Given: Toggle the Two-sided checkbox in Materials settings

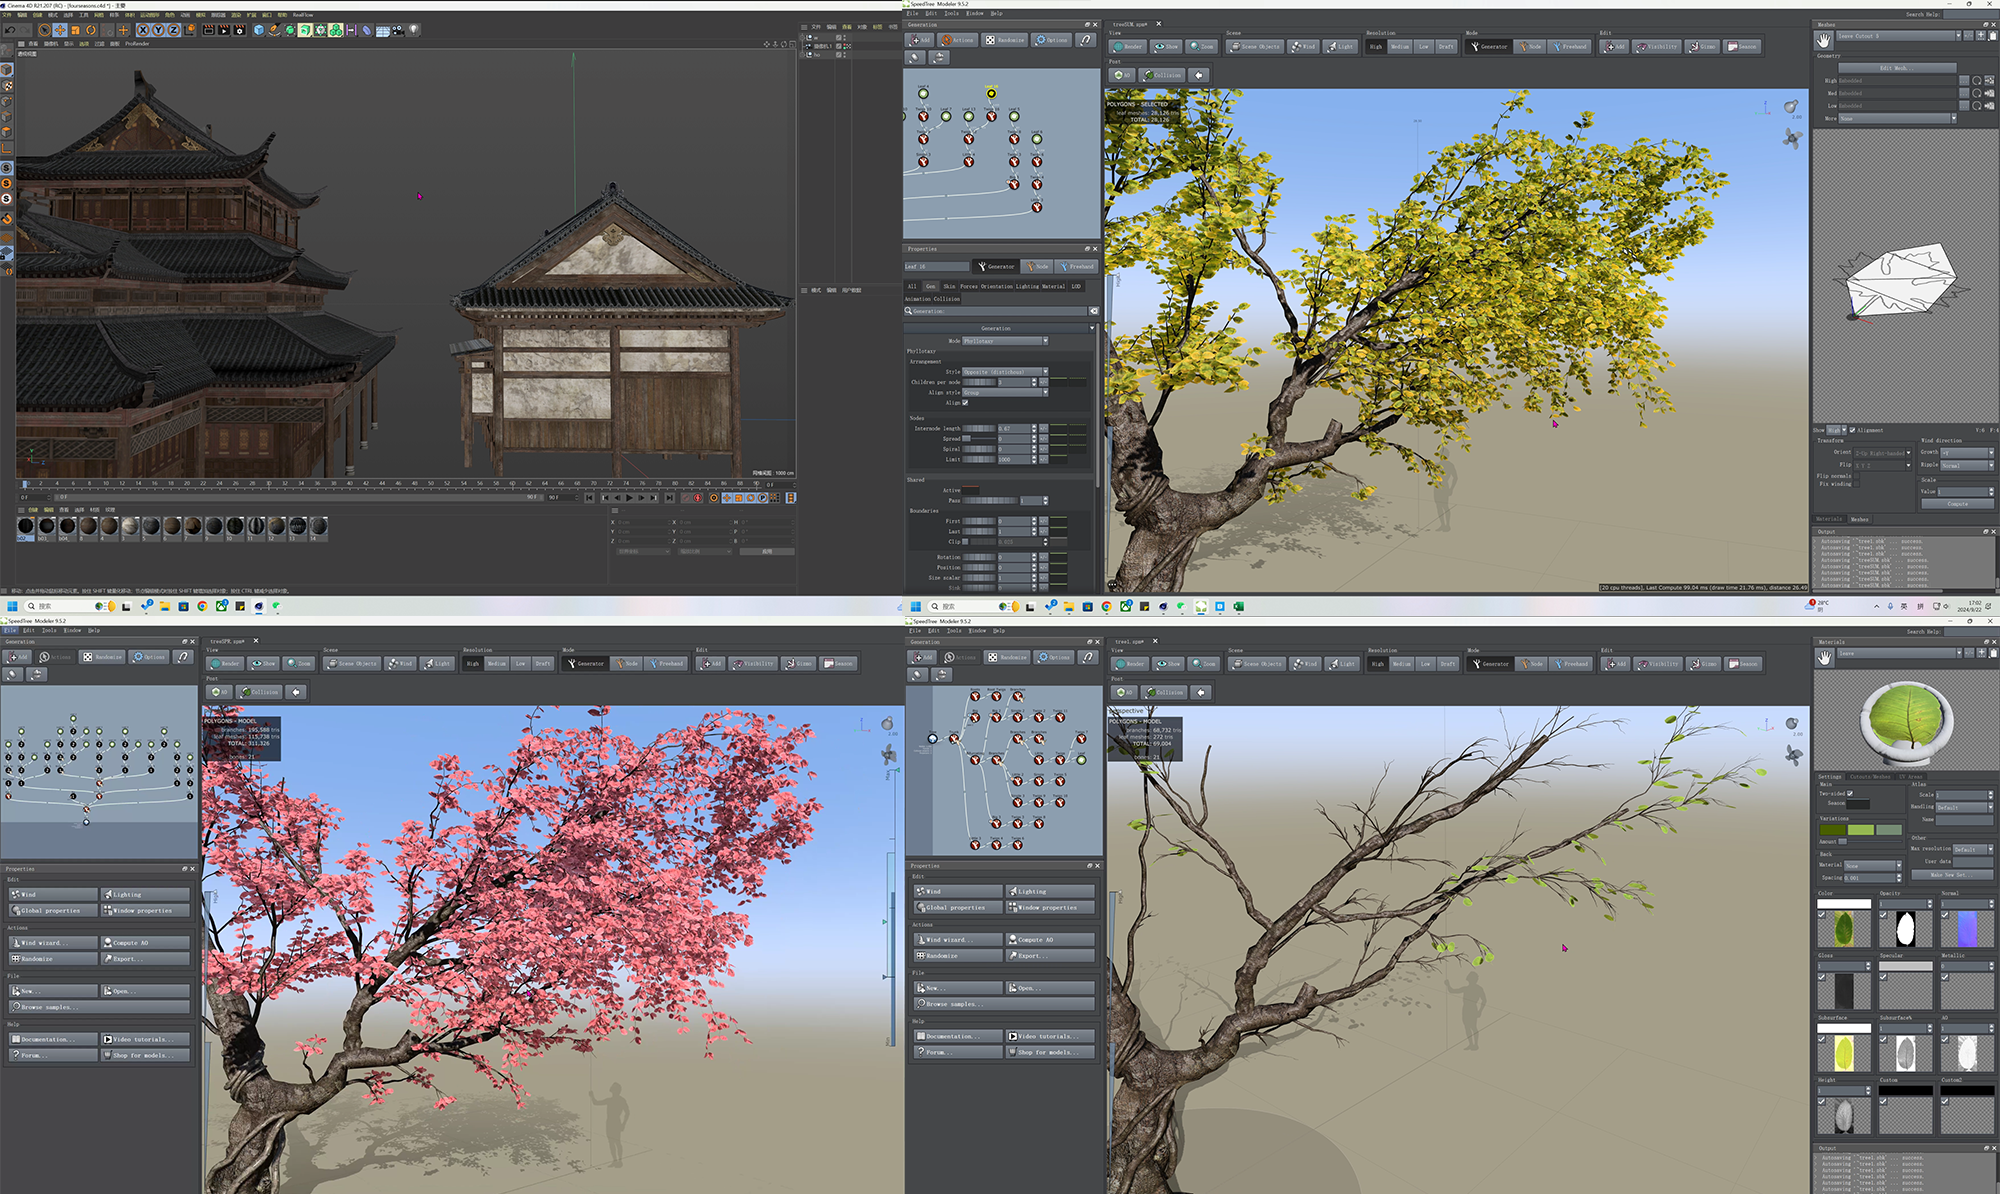Looking at the screenshot, I should tap(1850, 793).
